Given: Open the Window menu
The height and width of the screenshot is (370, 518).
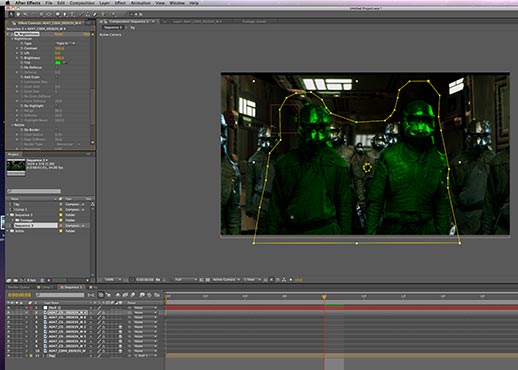Looking at the screenshot, I should pyautogui.click(x=177, y=3).
